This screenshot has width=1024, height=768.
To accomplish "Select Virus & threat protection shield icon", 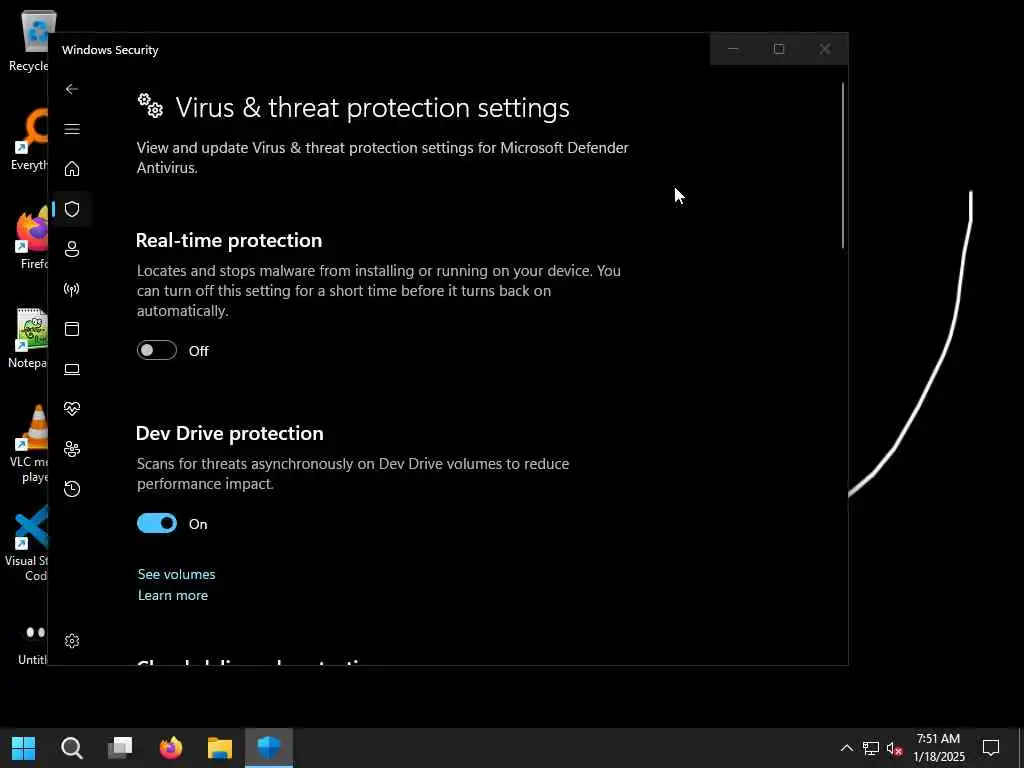I will coord(72,209).
